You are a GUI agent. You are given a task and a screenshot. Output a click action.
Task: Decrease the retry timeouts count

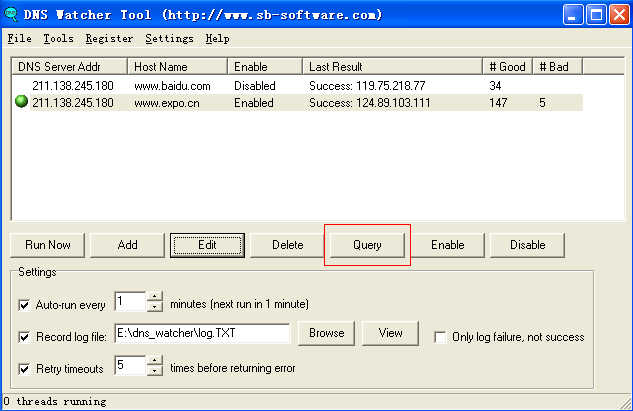coord(154,371)
